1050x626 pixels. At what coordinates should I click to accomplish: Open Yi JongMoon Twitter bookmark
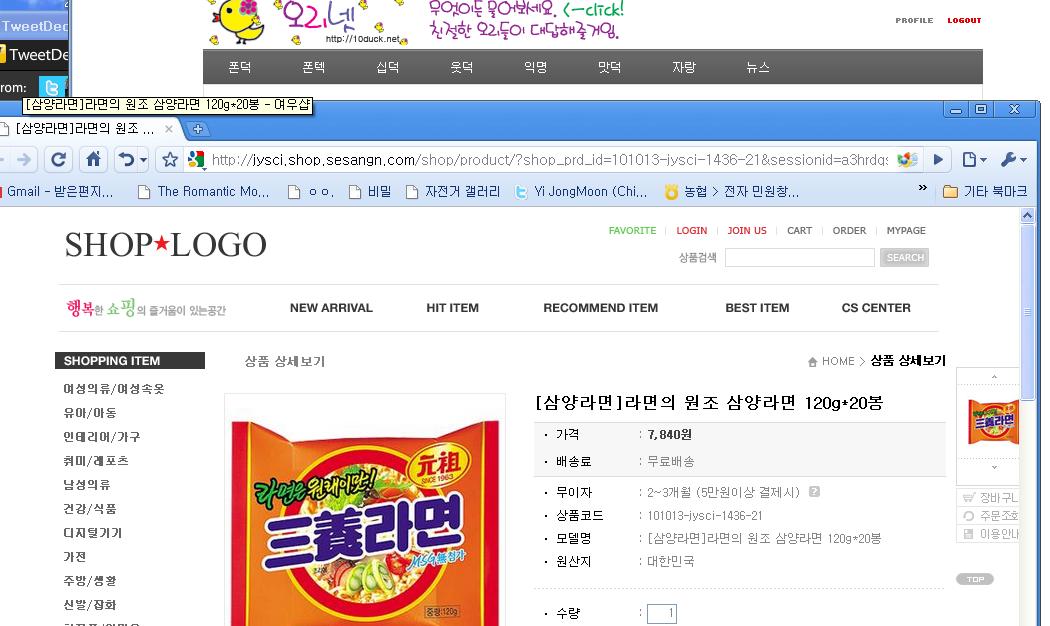click(x=581, y=191)
